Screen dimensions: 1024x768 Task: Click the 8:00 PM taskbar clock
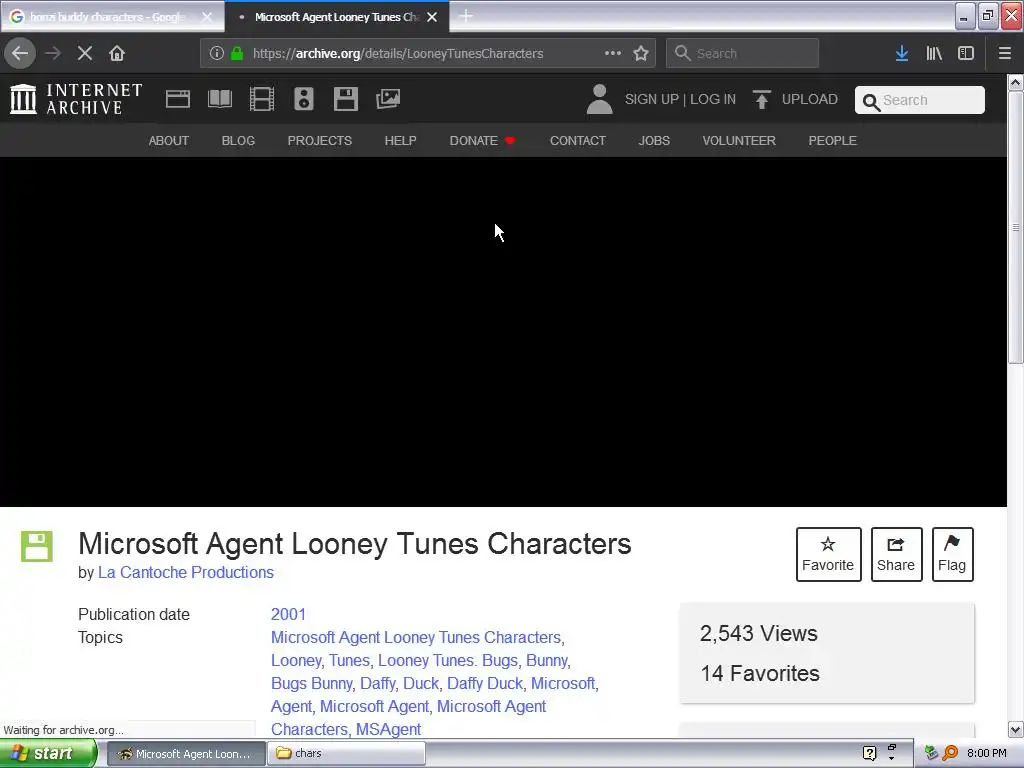click(x=987, y=753)
